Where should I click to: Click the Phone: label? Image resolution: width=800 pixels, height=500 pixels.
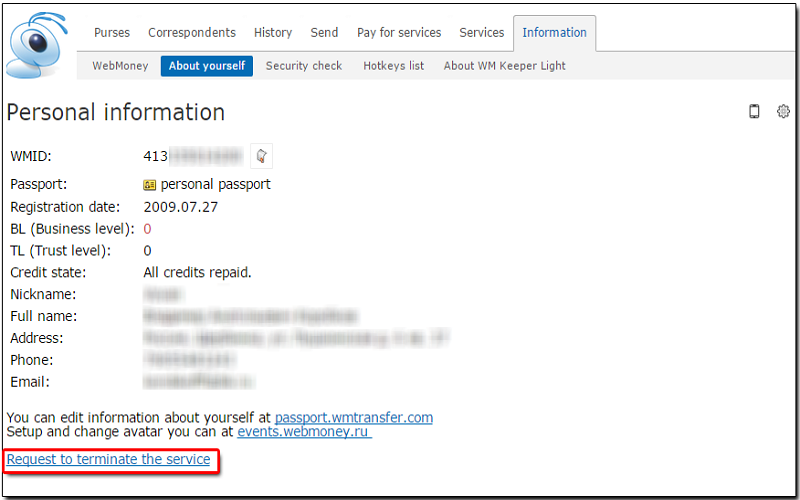click(32, 360)
